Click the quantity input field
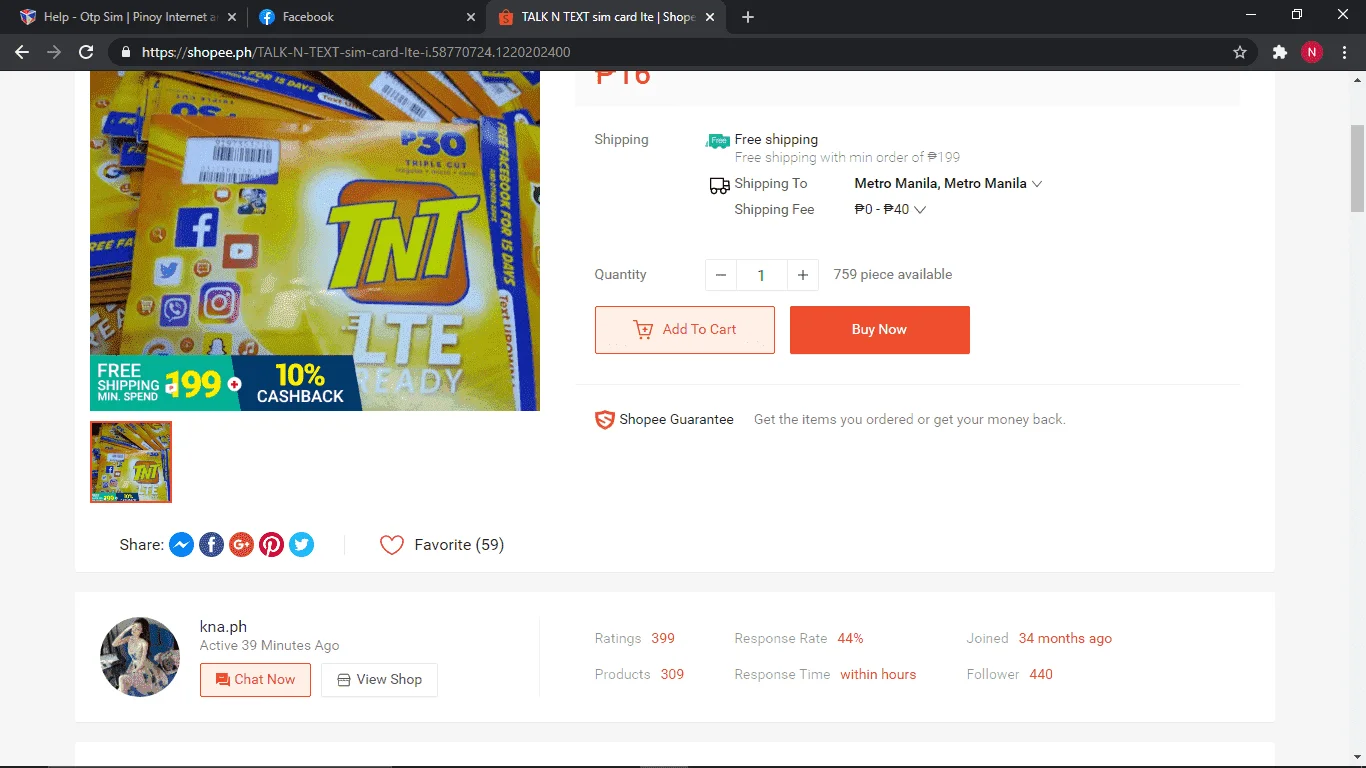The height and width of the screenshot is (768, 1366). pyautogui.click(x=761, y=275)
